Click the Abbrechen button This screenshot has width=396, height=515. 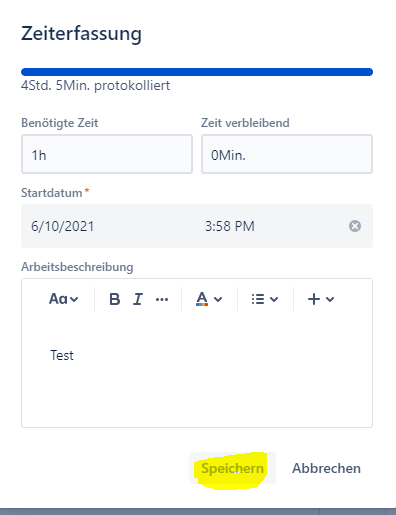coord(326,468)
